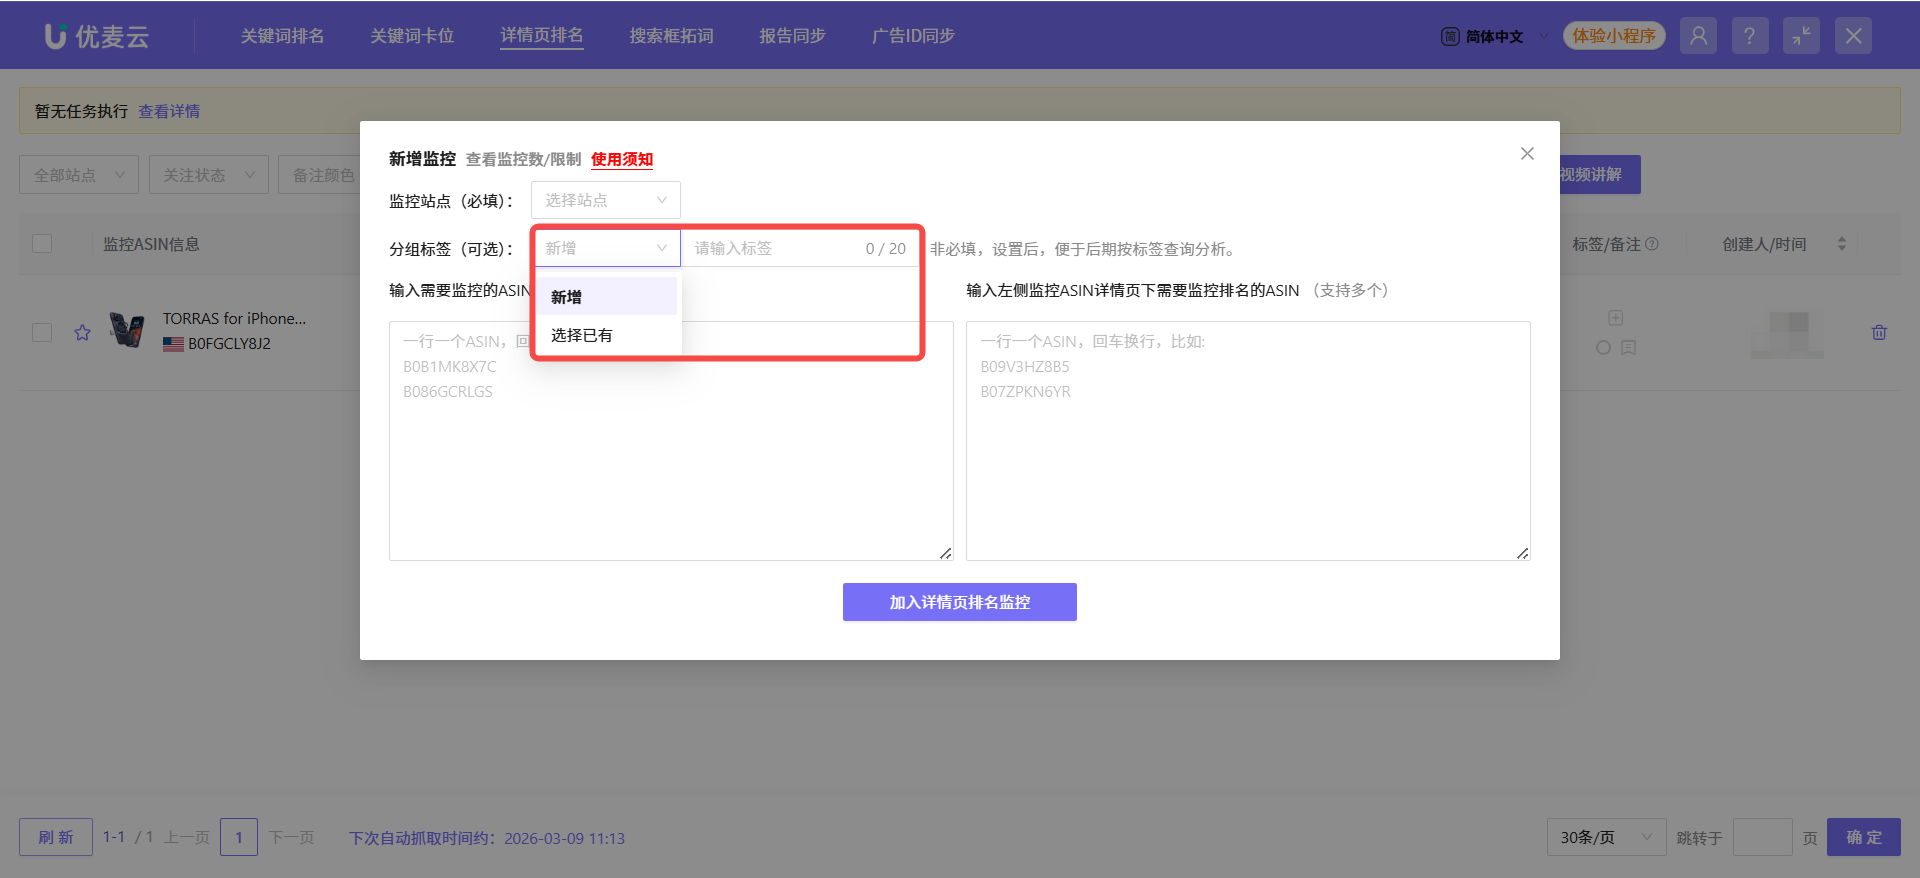This screenshot has height=878, width=1920.
Task: Click the next auto-fetch time text
Action: pos(487,838)
